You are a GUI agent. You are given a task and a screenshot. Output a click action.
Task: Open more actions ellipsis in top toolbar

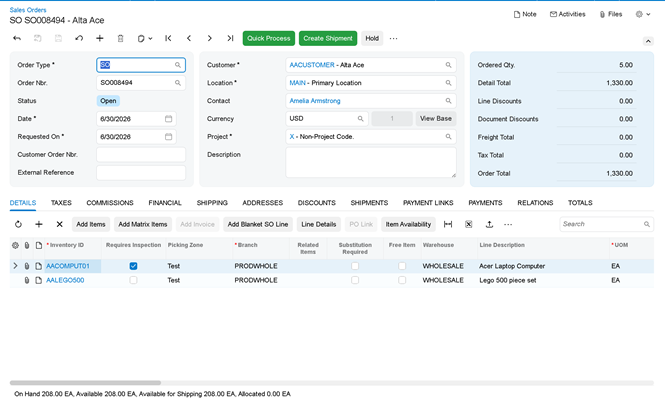tap(394, 38)
